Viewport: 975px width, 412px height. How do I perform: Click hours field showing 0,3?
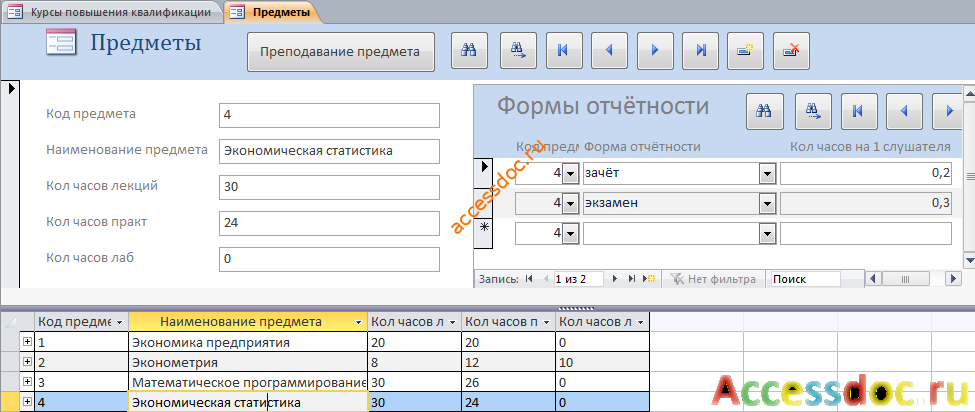(866, 203)
